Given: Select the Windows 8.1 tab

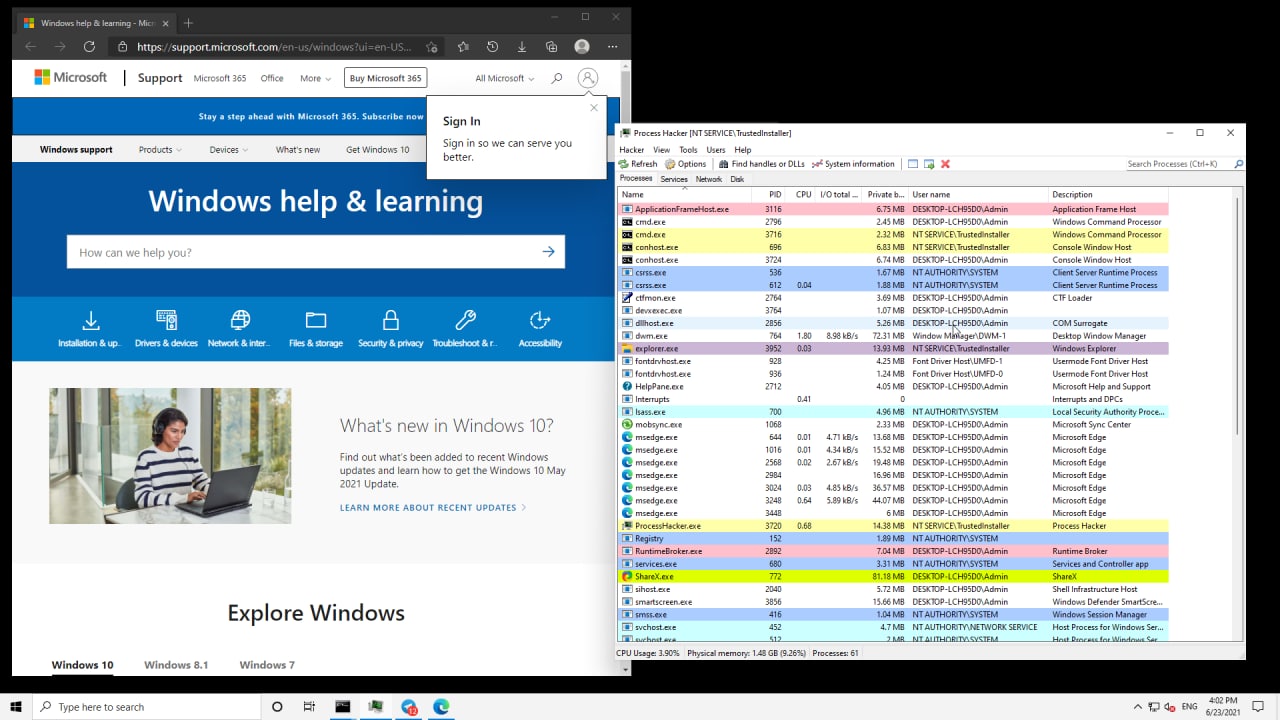Looking at the screenshot, I should click(x=176, y=665).
